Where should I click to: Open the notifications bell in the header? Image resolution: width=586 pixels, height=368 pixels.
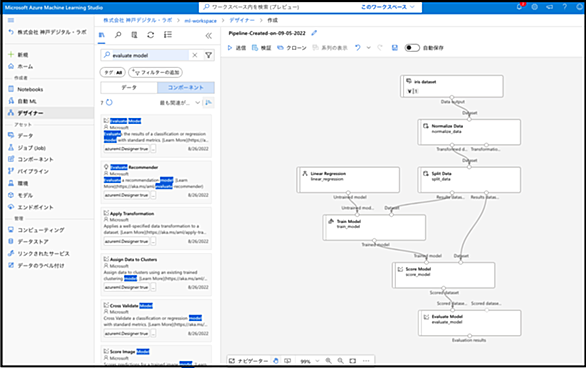(519, 7)
